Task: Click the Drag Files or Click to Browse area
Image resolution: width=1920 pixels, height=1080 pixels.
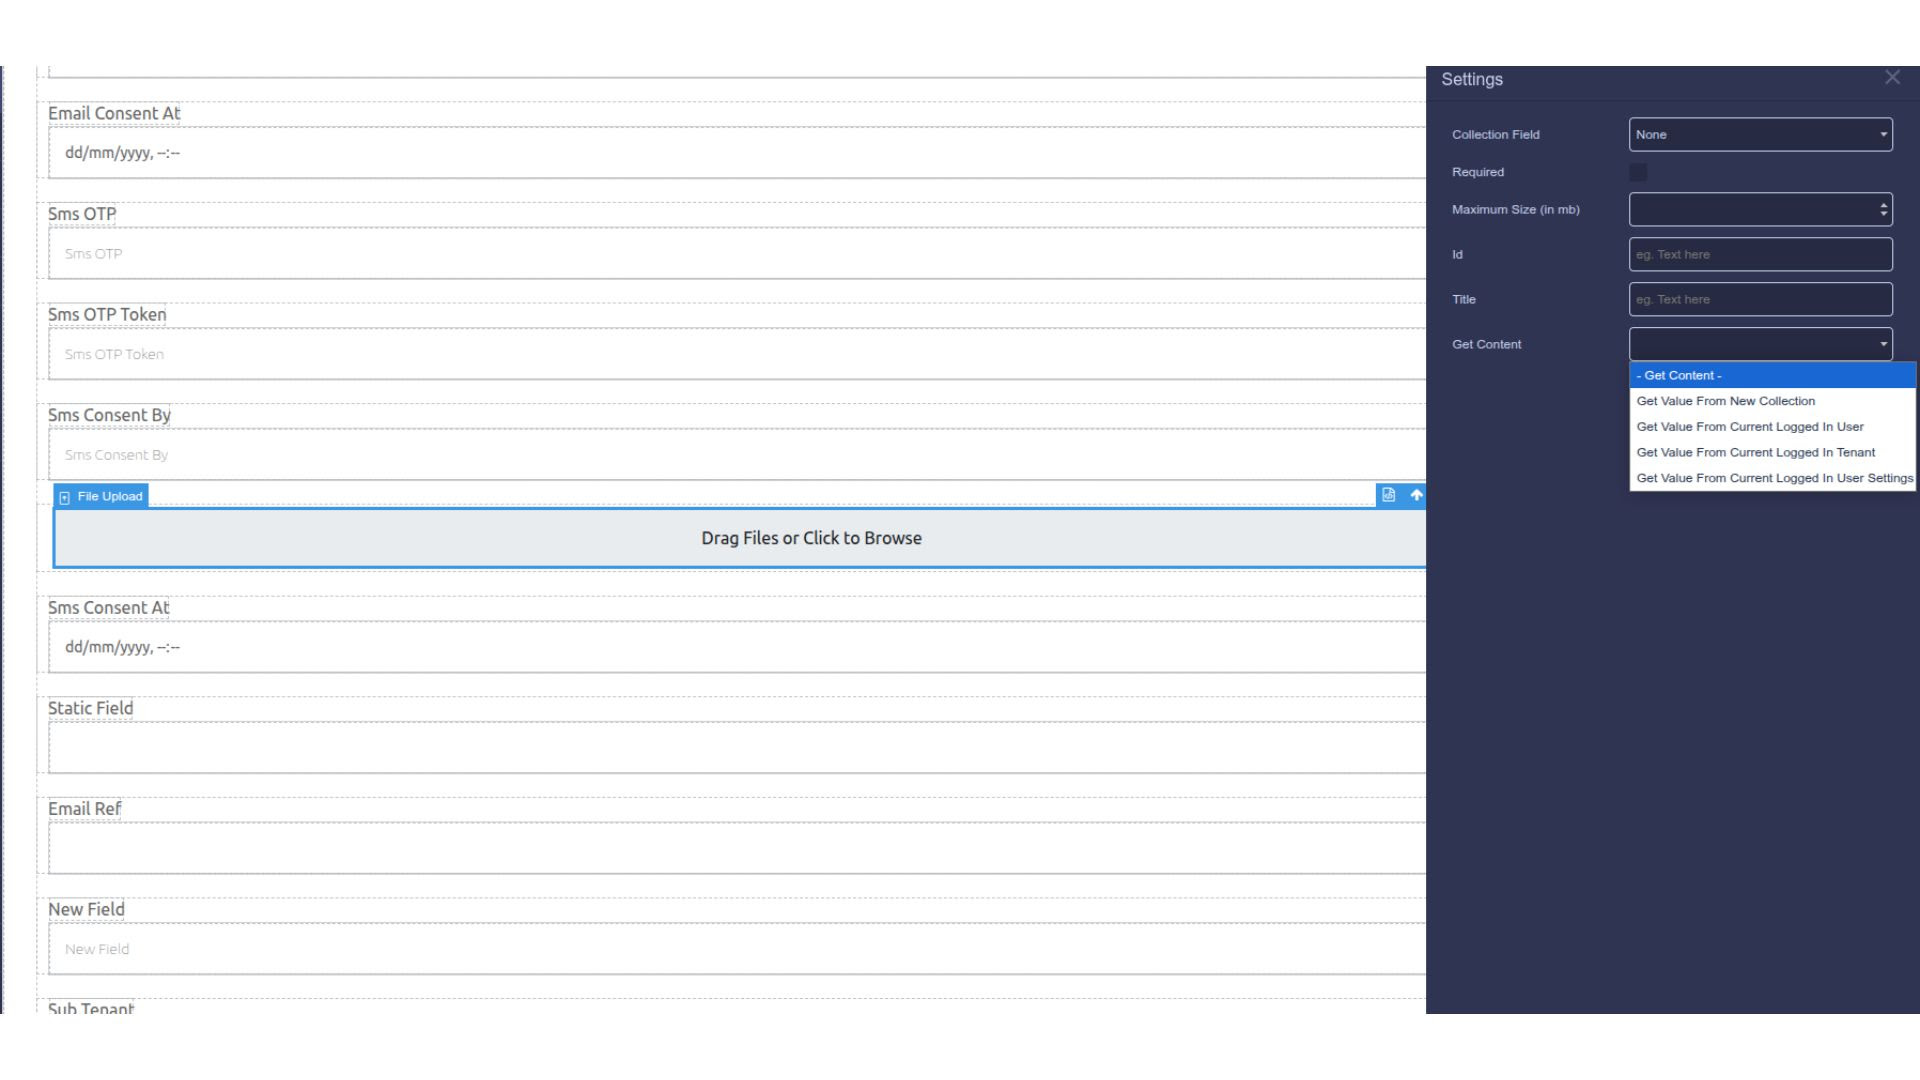Action: coord(739,538)
